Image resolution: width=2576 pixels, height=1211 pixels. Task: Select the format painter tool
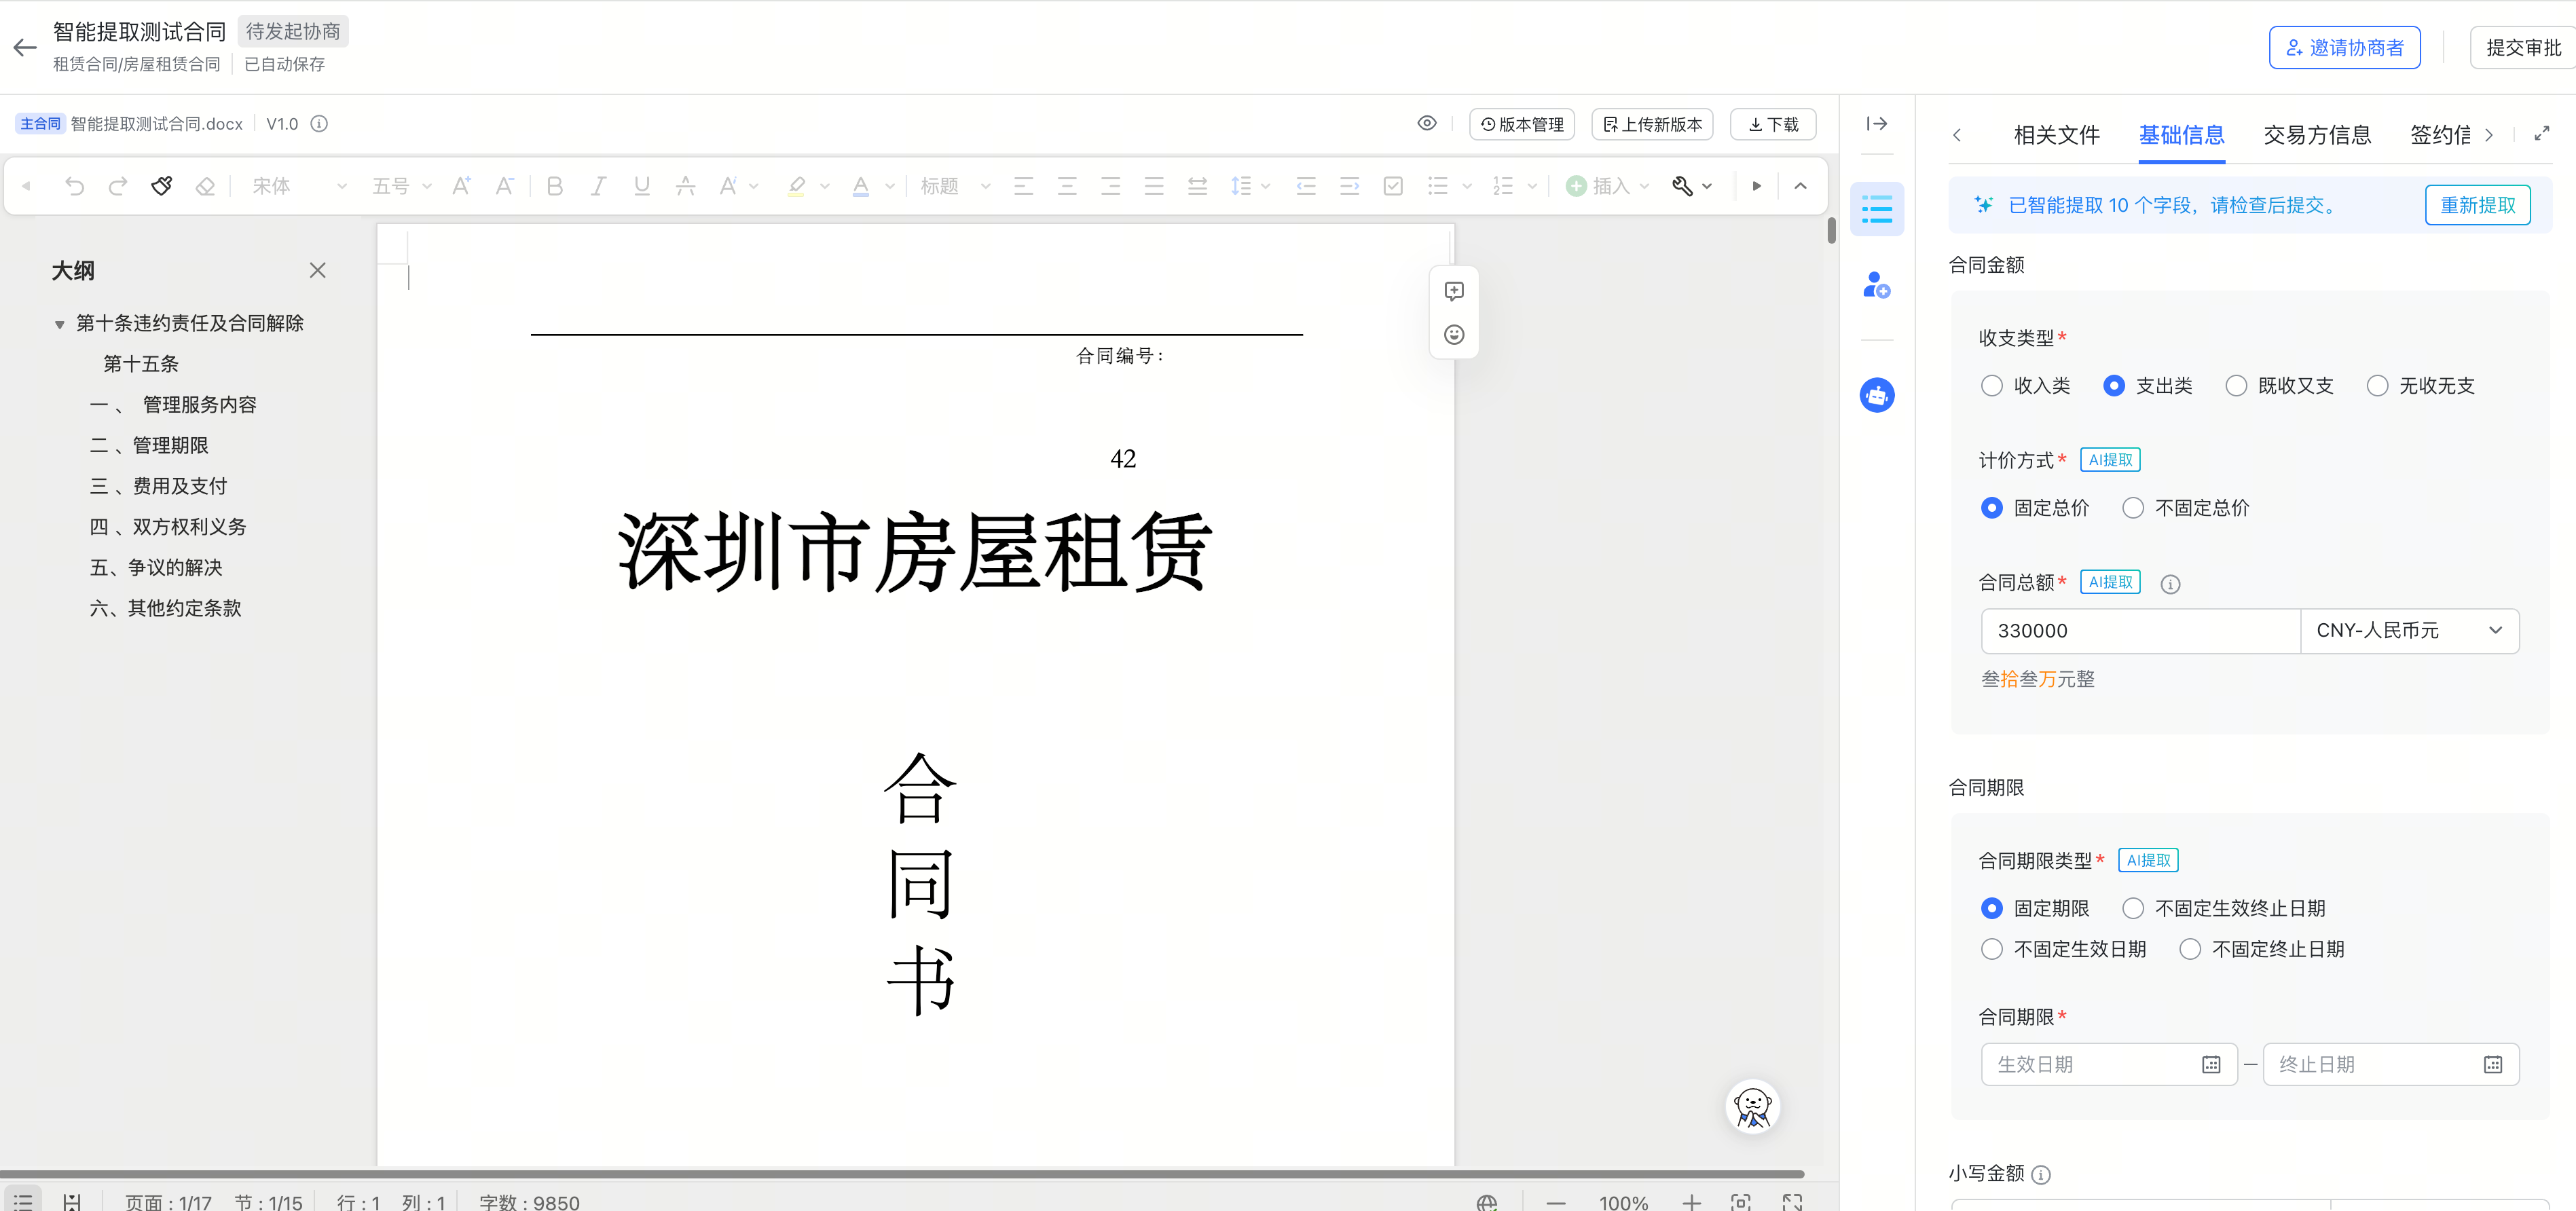(162, 186)
